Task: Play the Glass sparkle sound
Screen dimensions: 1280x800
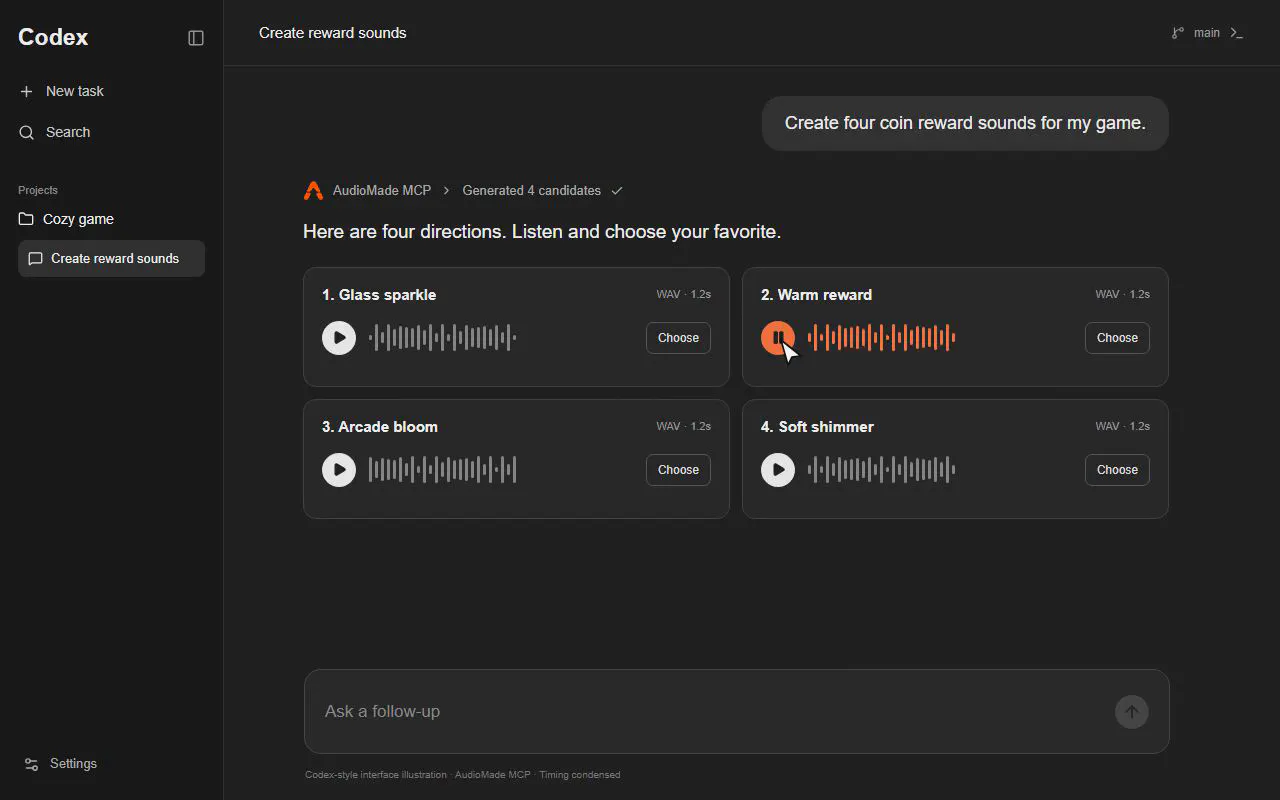Action: [339, 338]
